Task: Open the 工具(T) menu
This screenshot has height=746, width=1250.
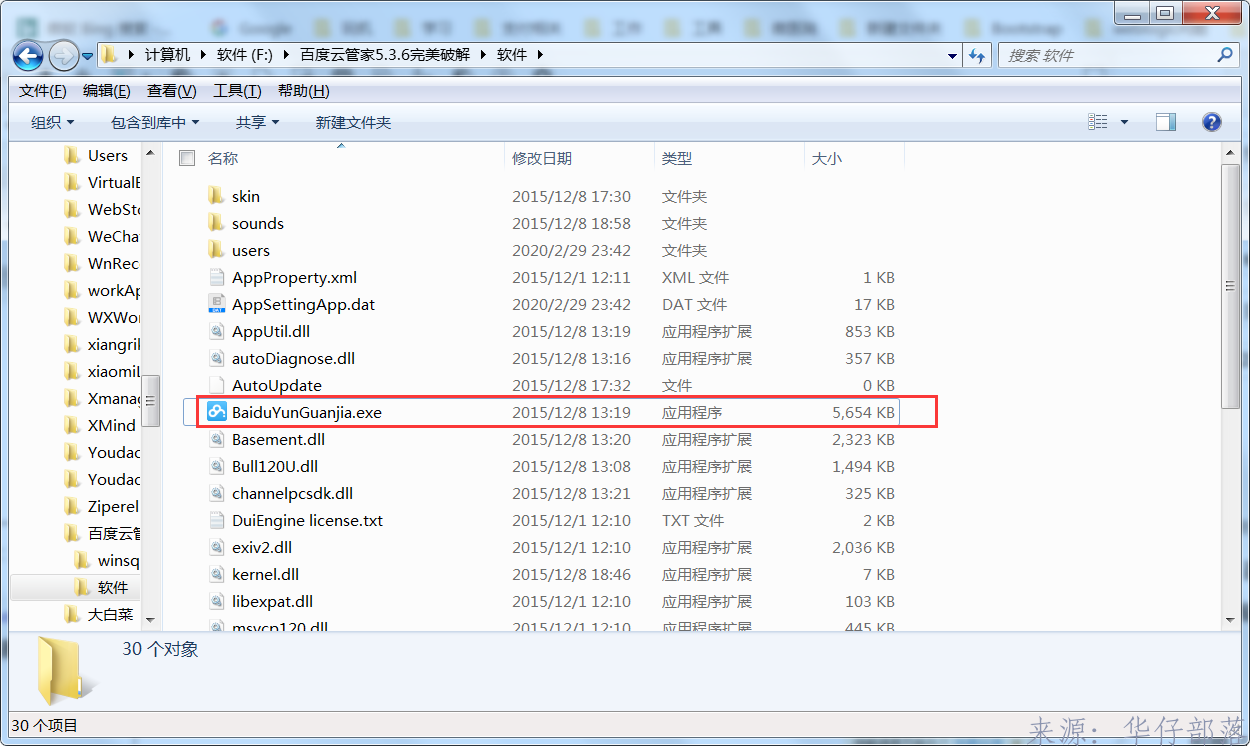Action: [x=237, y=91]
